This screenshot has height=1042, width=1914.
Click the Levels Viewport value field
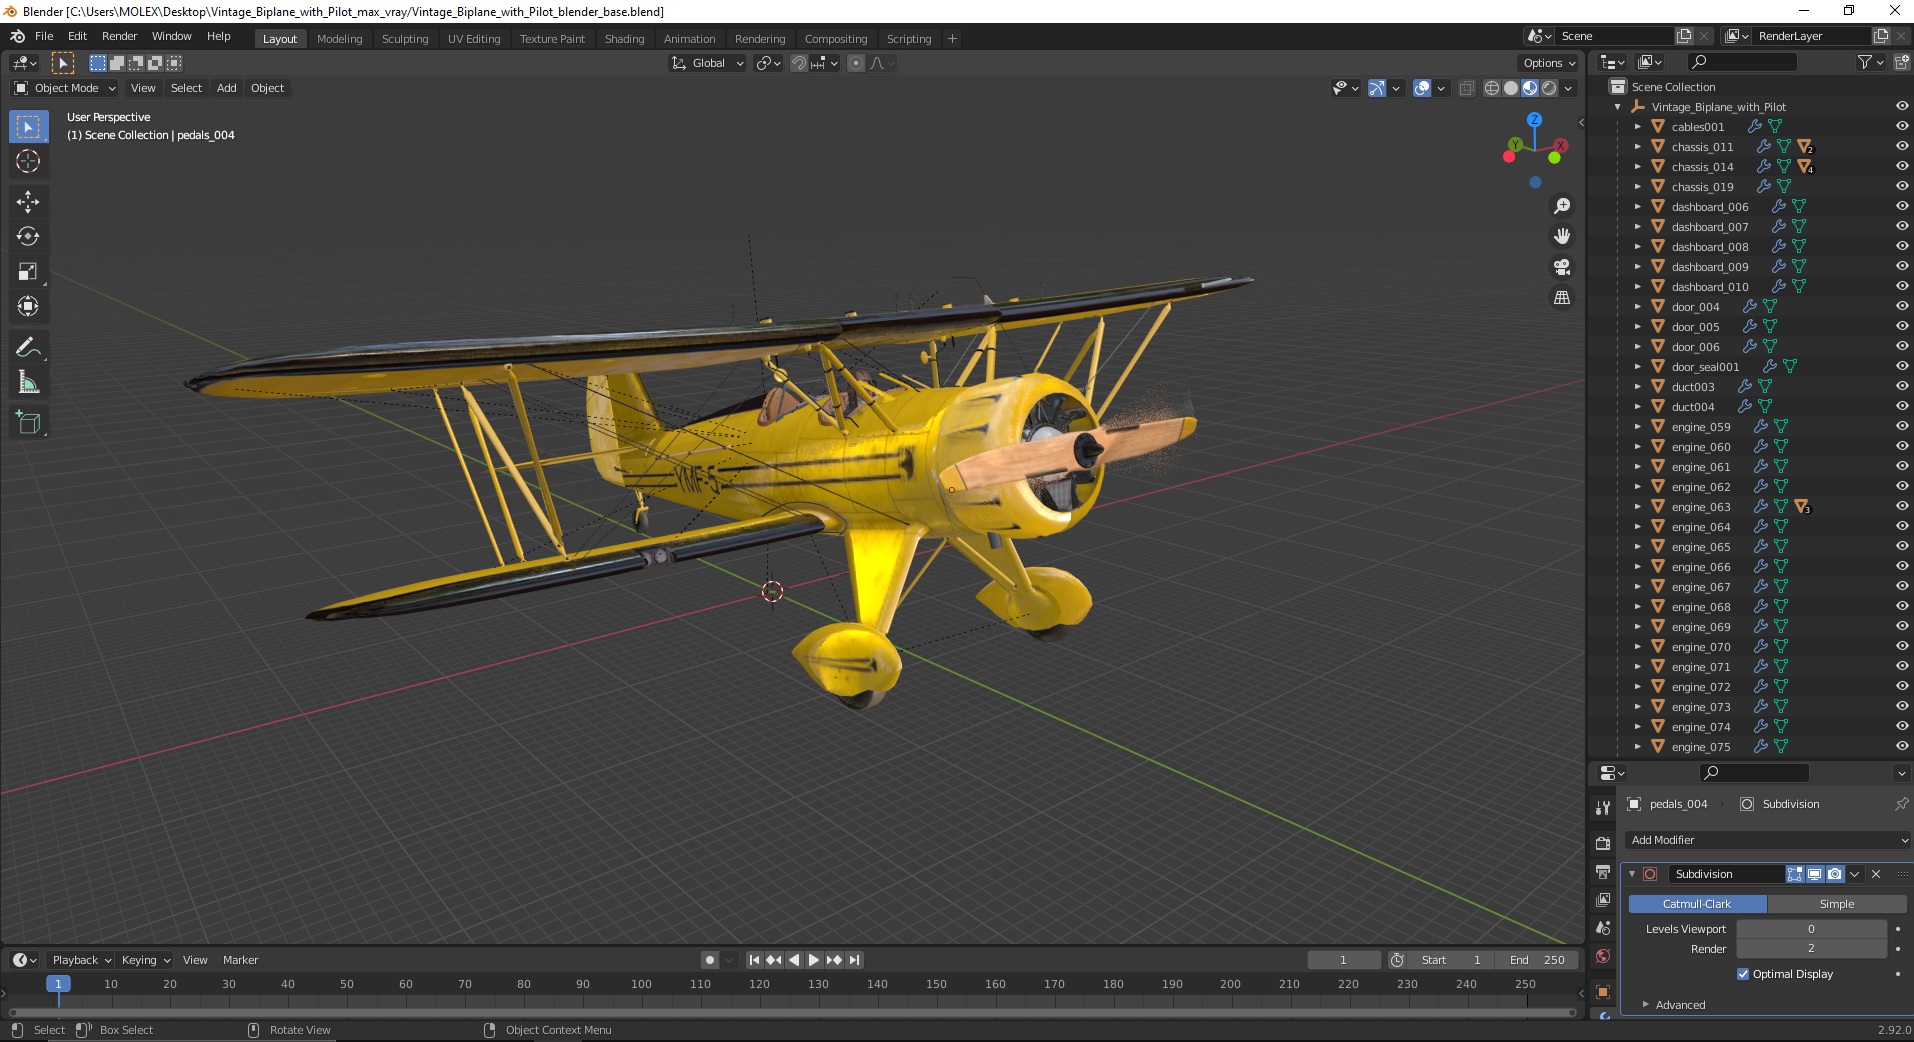pos(1811,929)
